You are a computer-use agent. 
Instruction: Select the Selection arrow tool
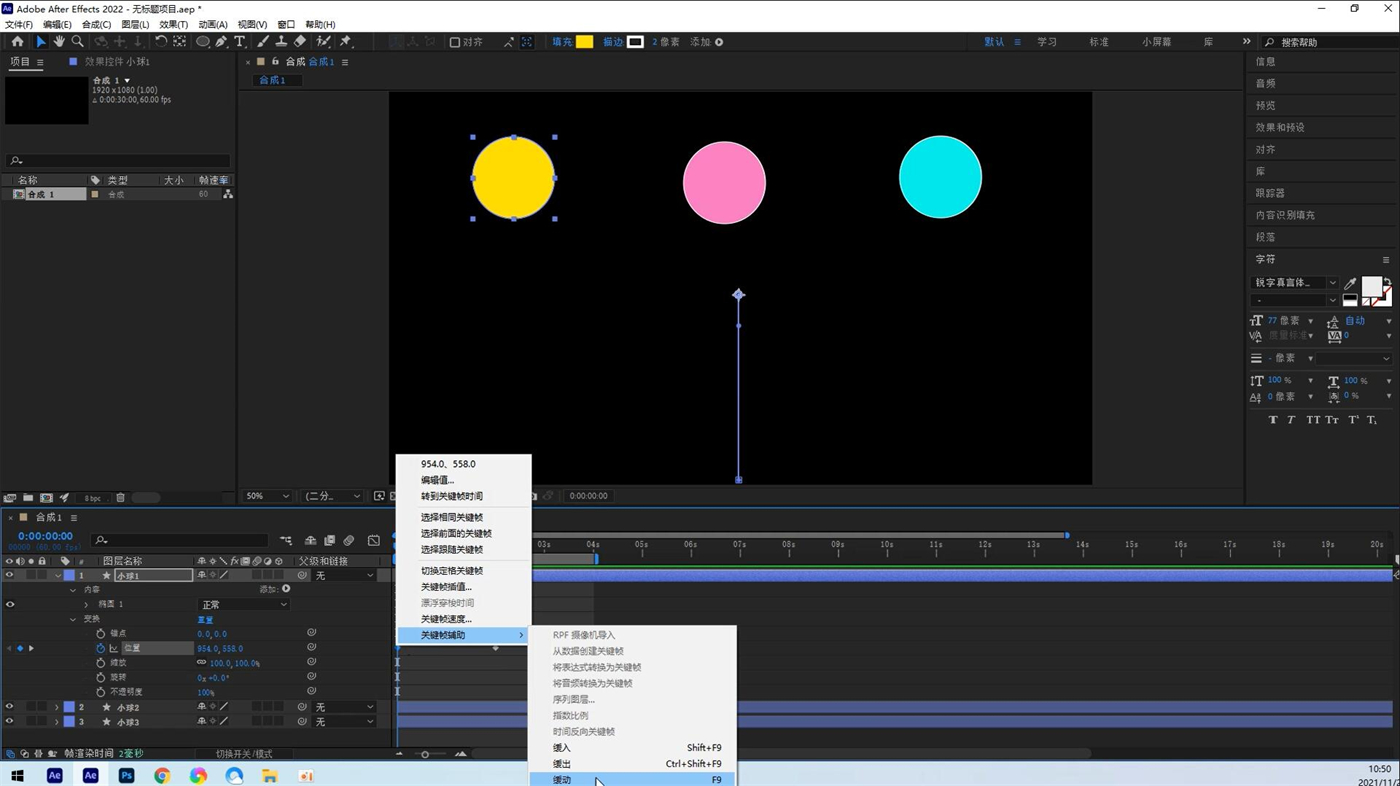pyautogui.click(x=40, y=42)
